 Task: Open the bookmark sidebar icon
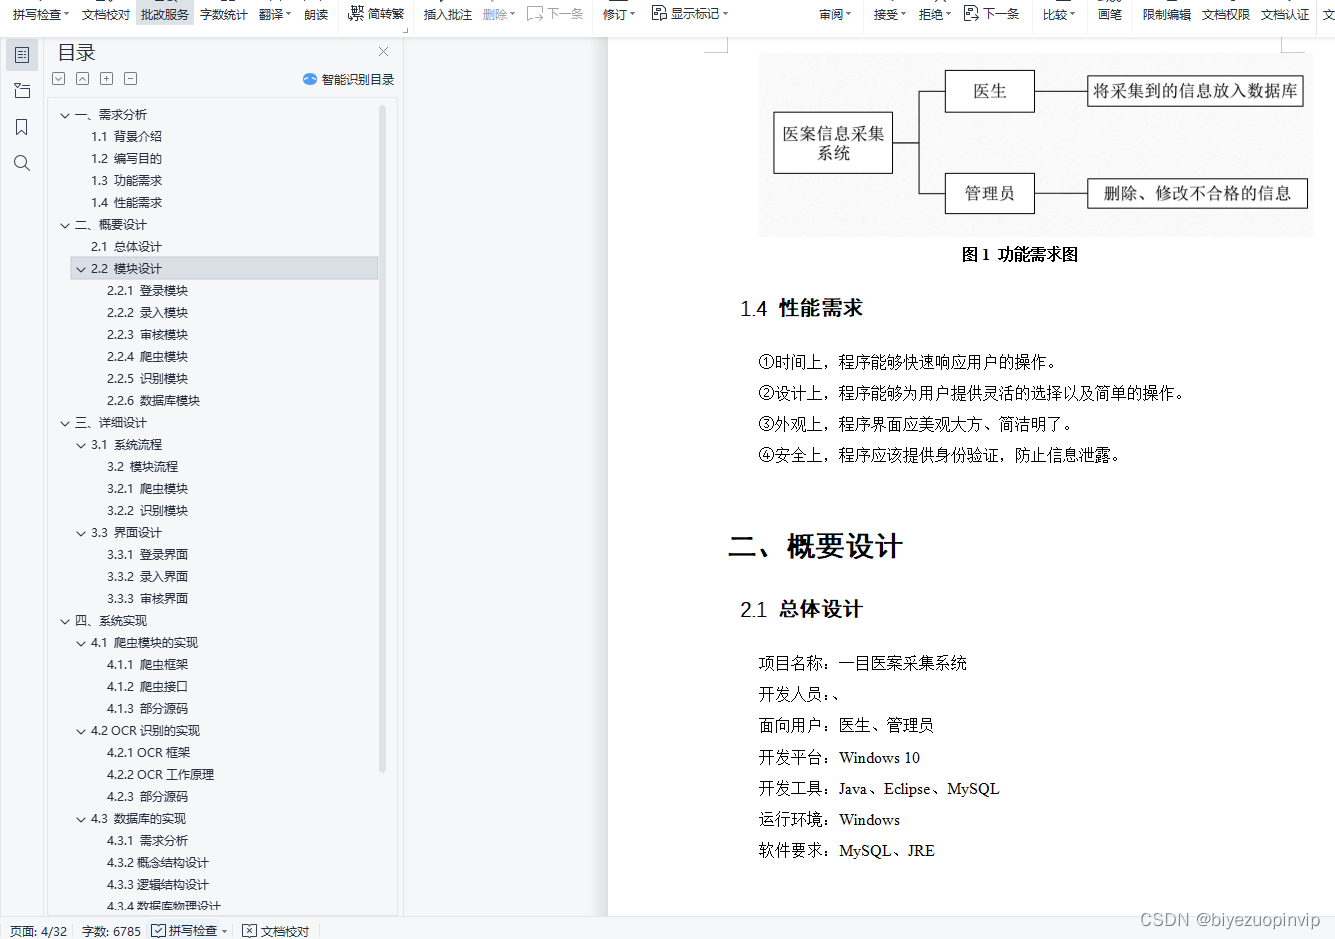point(22,127)
